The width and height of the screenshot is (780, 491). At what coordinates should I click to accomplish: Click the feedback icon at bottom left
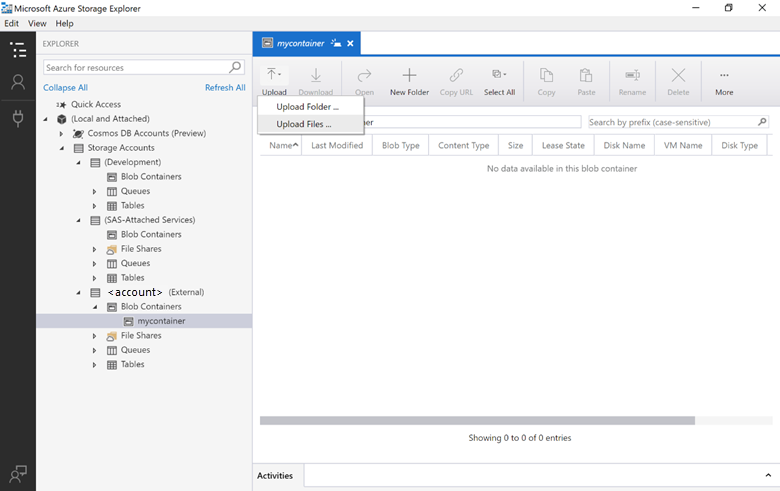17,474
